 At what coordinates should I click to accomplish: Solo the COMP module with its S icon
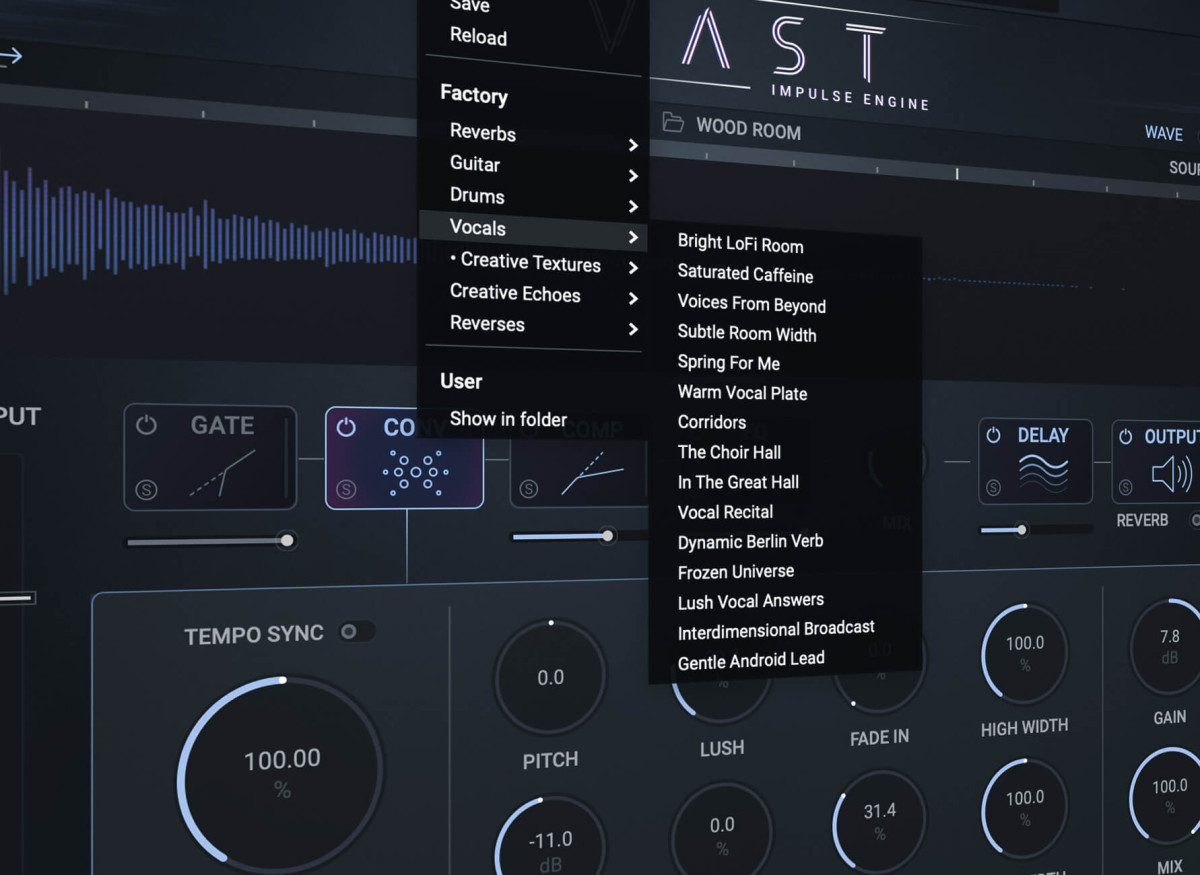click(x=529, y=489)
